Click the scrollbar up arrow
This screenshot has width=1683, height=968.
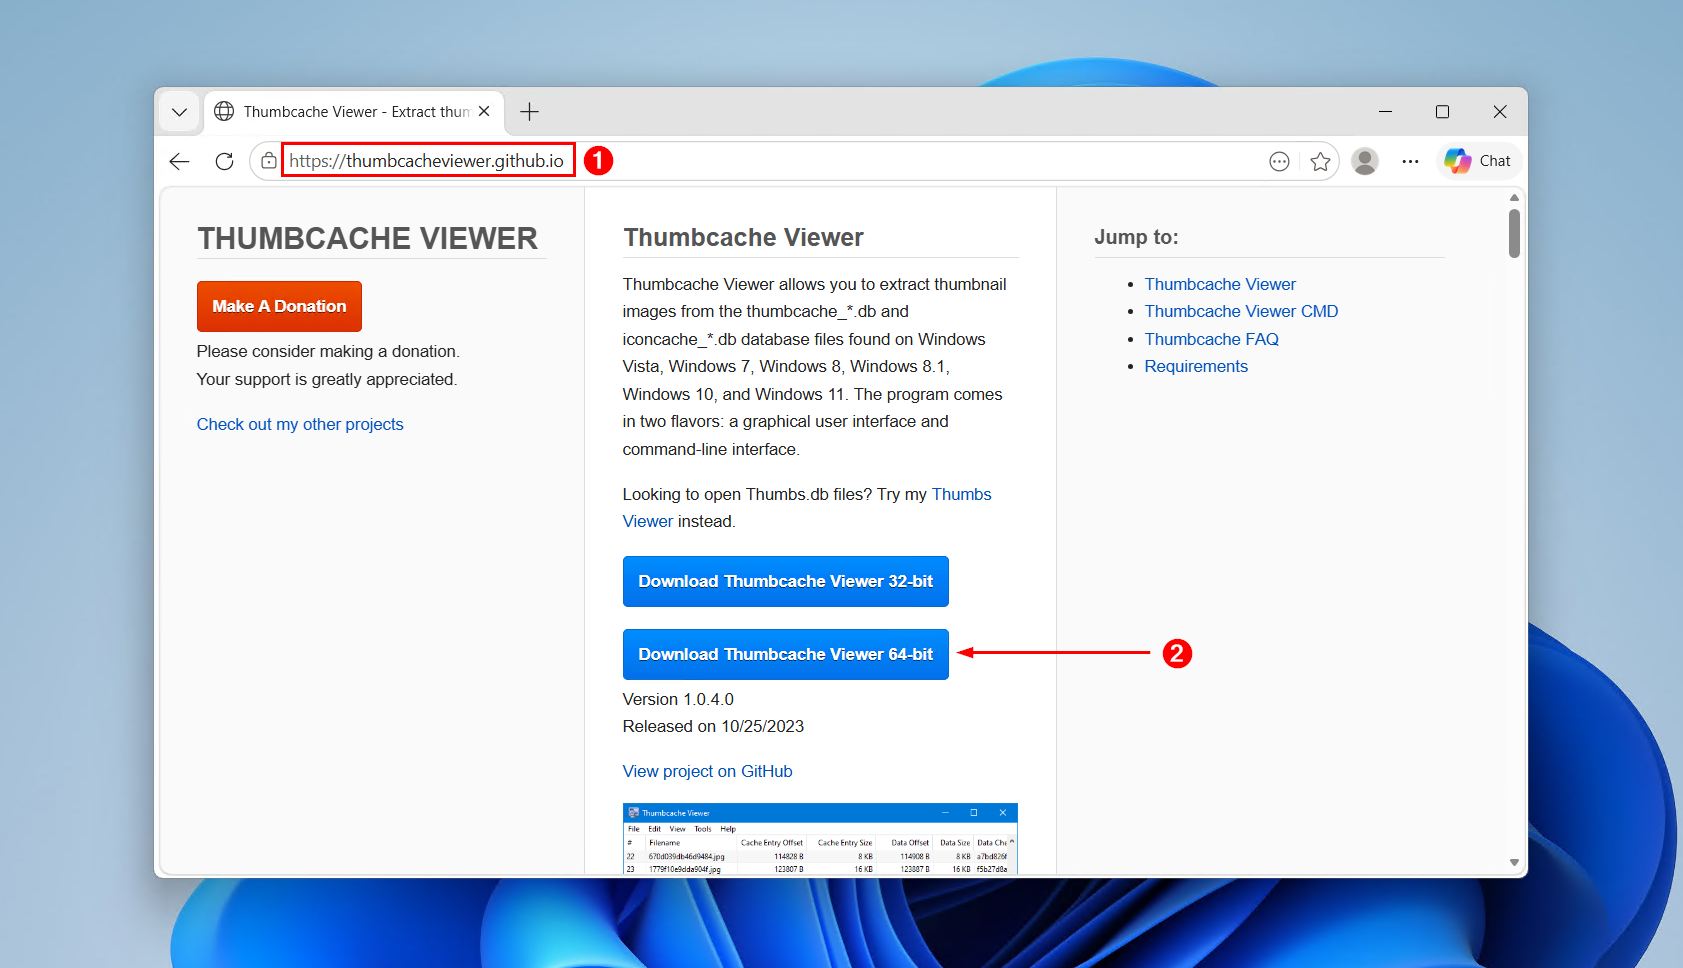click(x=1514, y=197)
